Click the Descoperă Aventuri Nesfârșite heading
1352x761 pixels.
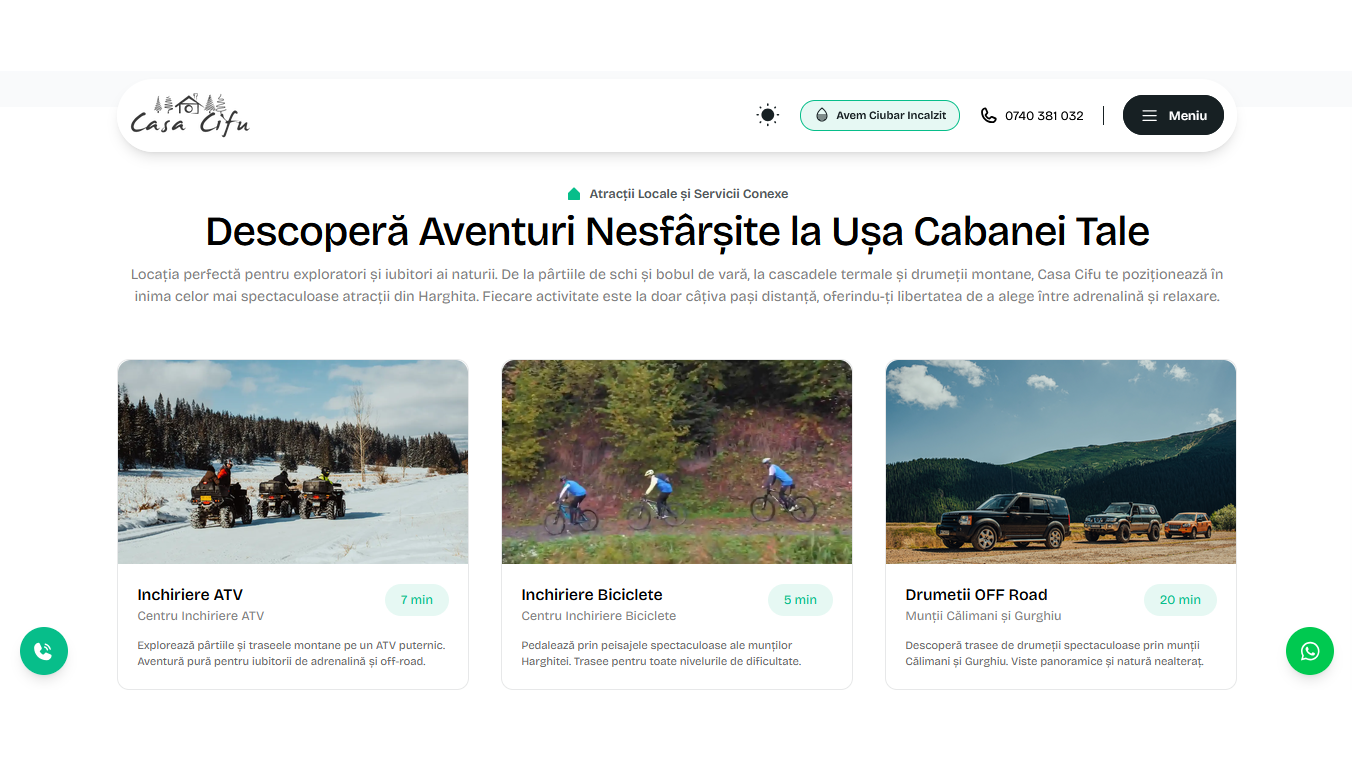677,231
